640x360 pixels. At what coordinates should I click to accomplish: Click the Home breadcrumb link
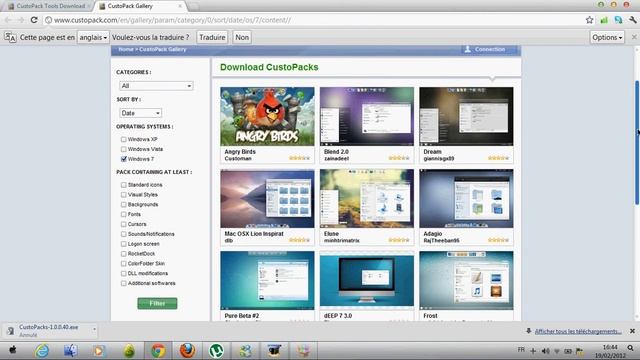126,49
